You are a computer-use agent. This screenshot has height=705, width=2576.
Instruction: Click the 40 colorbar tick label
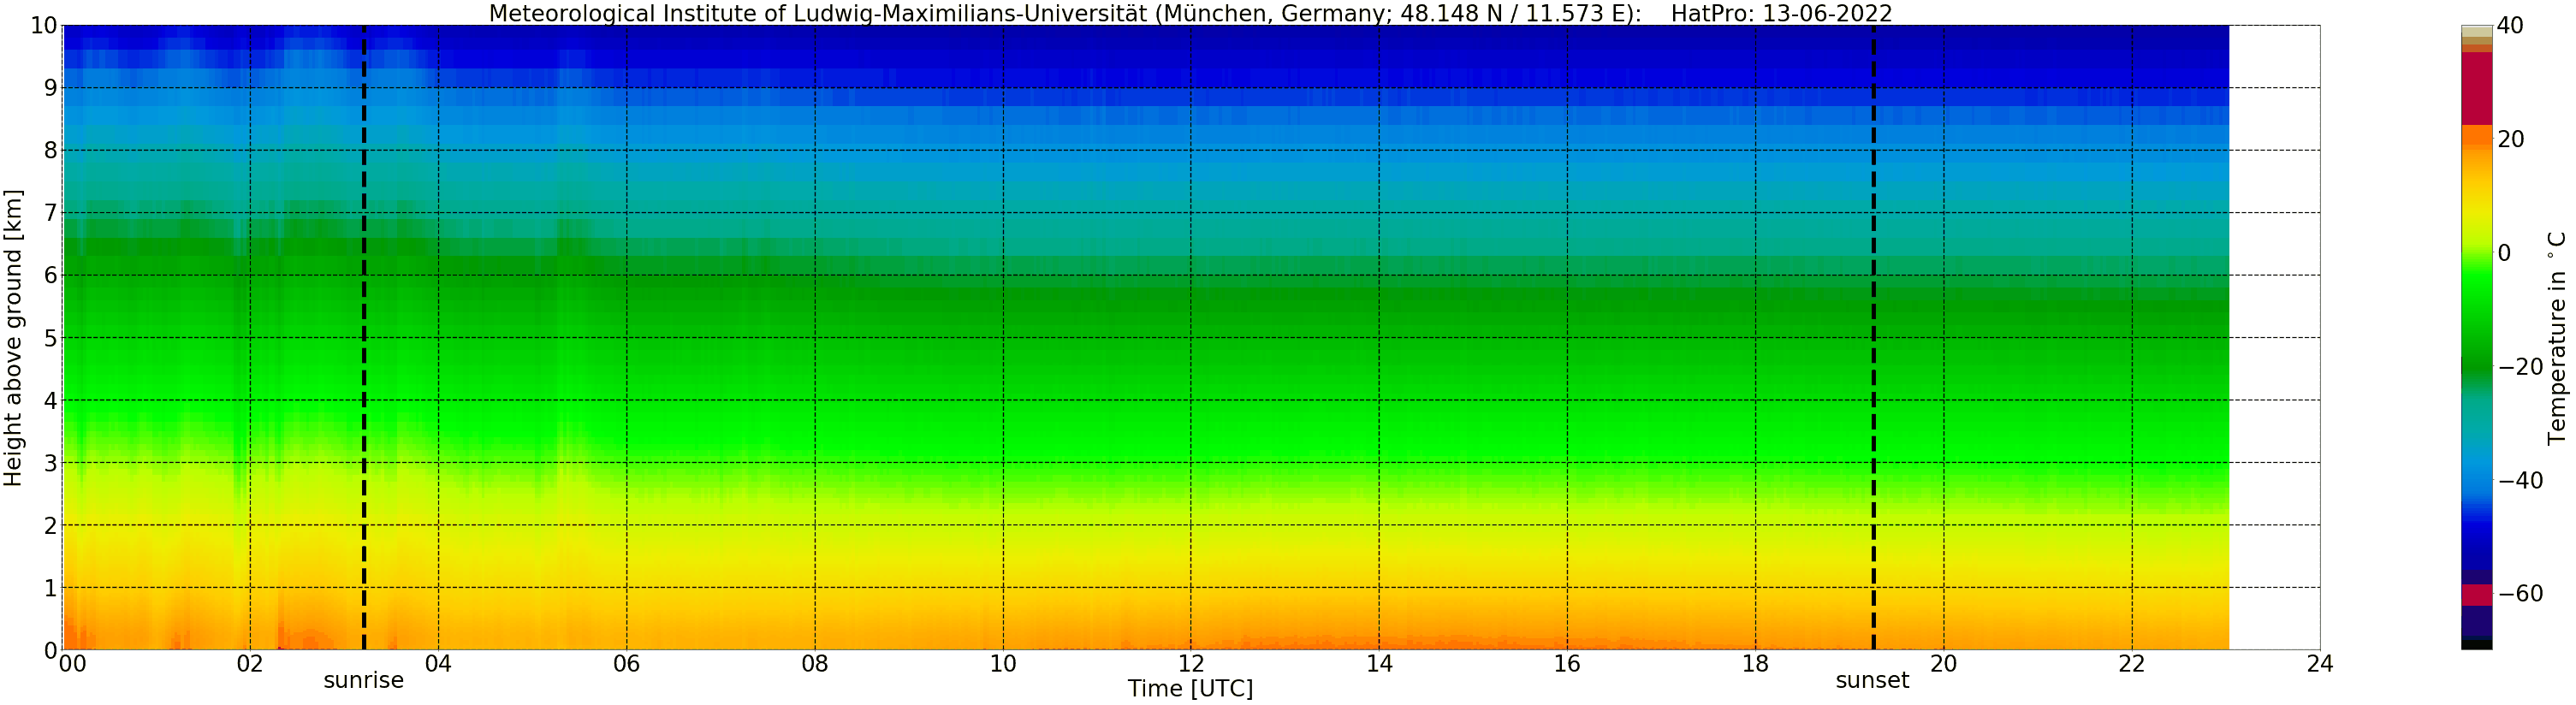point(2510,26)
